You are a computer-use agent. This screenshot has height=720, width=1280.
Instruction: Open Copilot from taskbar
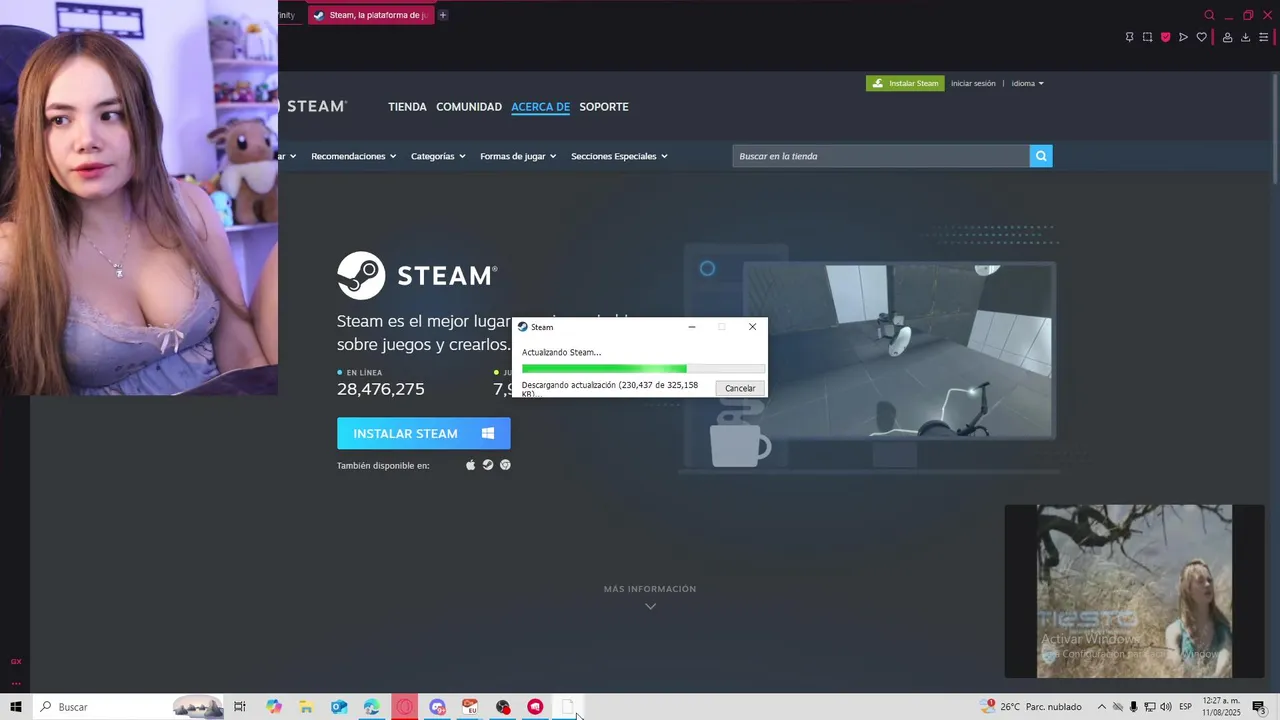tap(274, 707)
